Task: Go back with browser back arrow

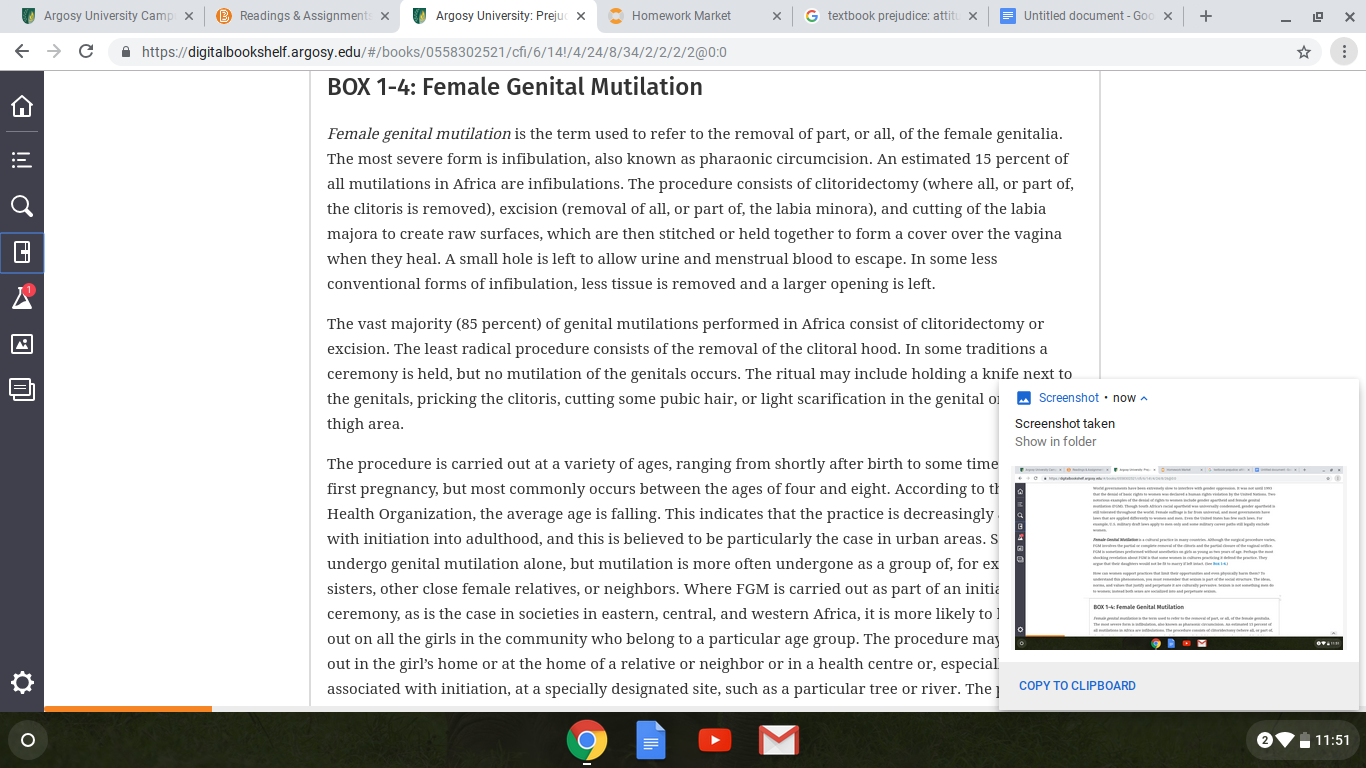Action: tap(22, 52)
